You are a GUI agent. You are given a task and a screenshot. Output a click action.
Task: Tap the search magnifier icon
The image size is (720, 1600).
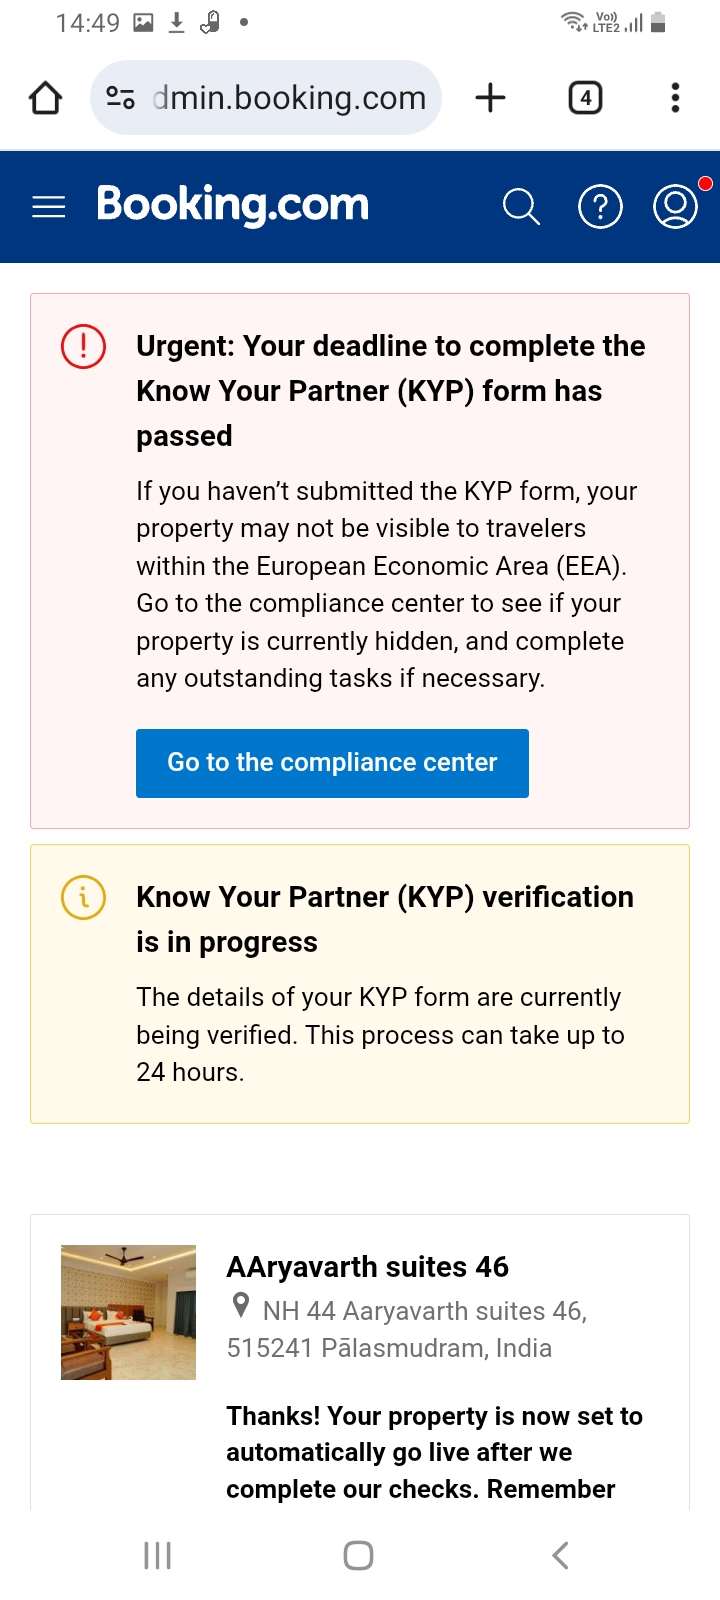coord(520,207)
